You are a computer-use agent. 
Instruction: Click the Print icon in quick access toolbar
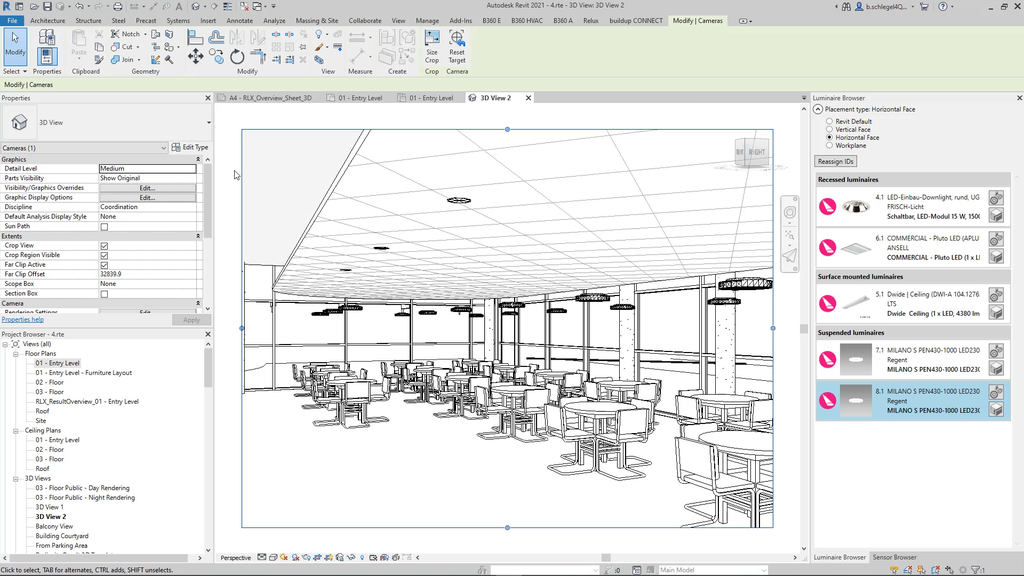click(x=118, y=6)
